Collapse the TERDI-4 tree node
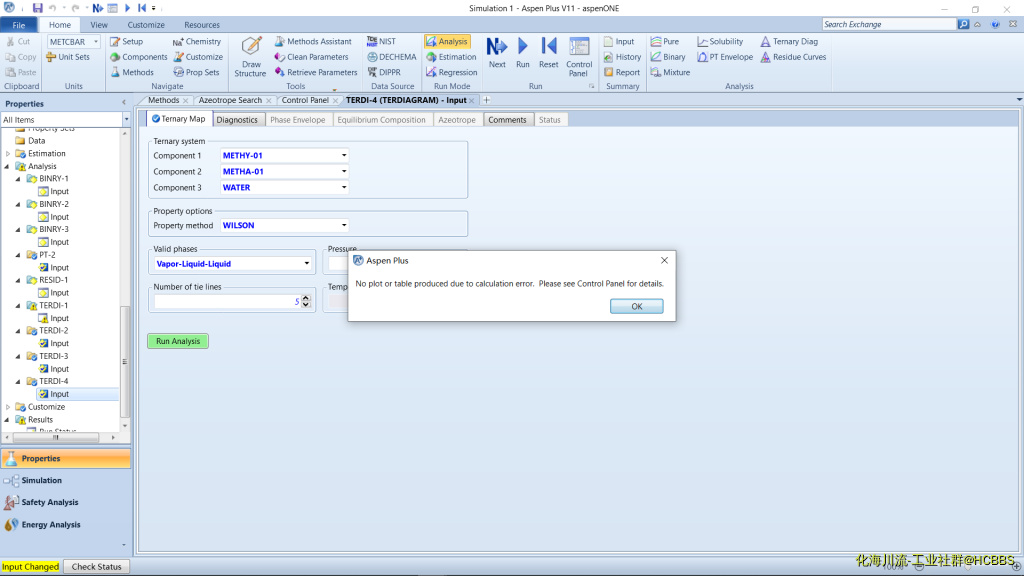The width and height of the screenshot is (1024, 576). click(x=18, y=381)
